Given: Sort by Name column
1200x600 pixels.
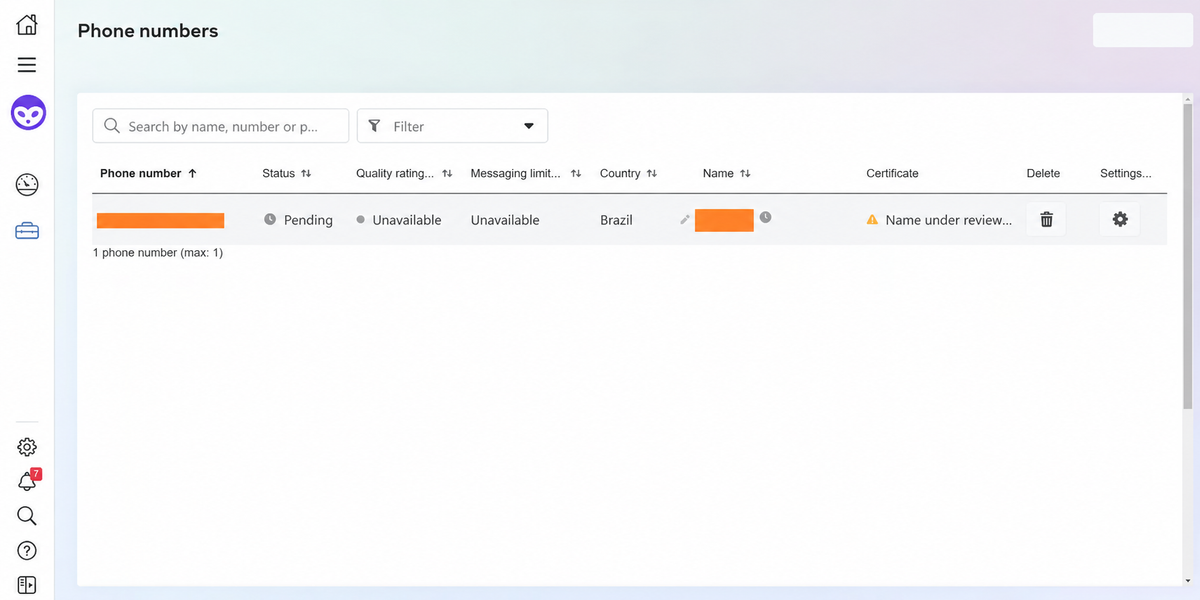Looking at the screenshot, I should point(727,173).
